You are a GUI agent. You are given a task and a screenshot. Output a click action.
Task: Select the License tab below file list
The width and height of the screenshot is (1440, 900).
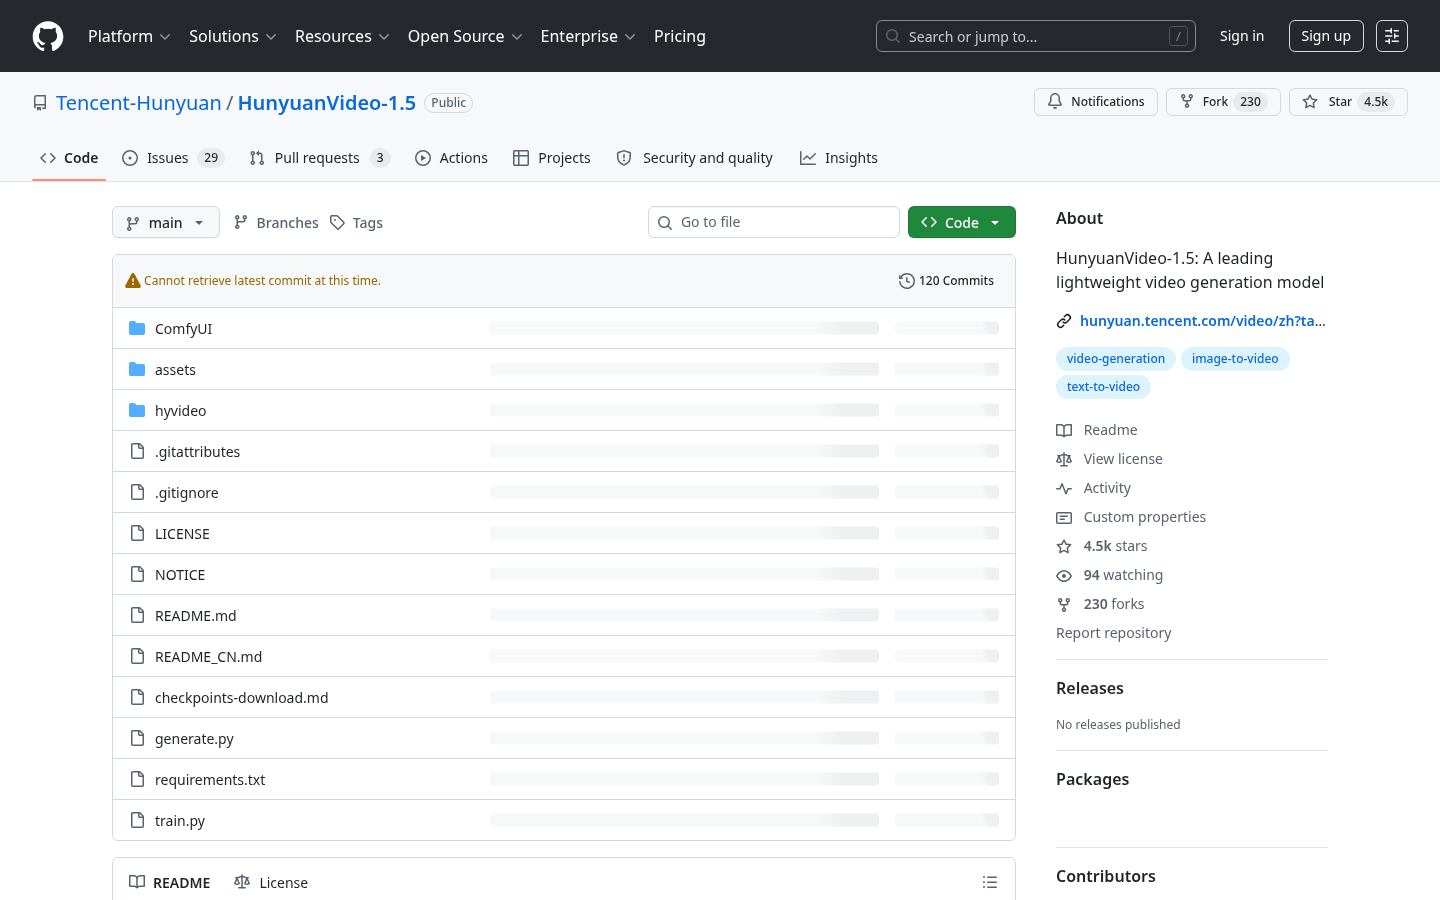click(x=271, y=882)
